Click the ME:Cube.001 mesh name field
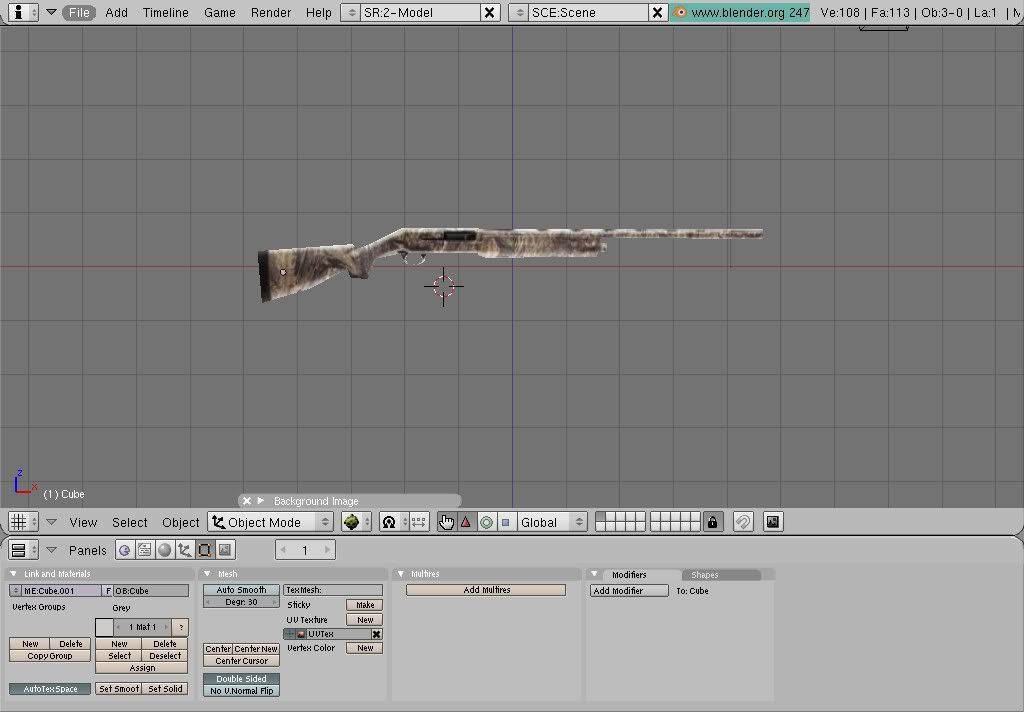1024x712 pixels. [x=62, y=591]
